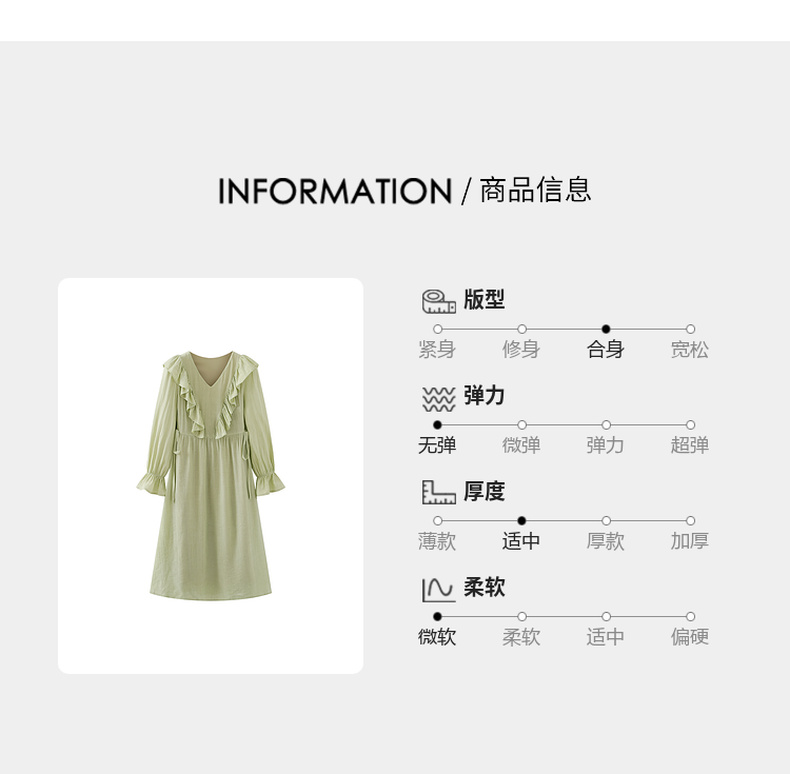
Task: Select the 修身 fit radio dot
Action: pyautogui.click(x=522, y=329)
